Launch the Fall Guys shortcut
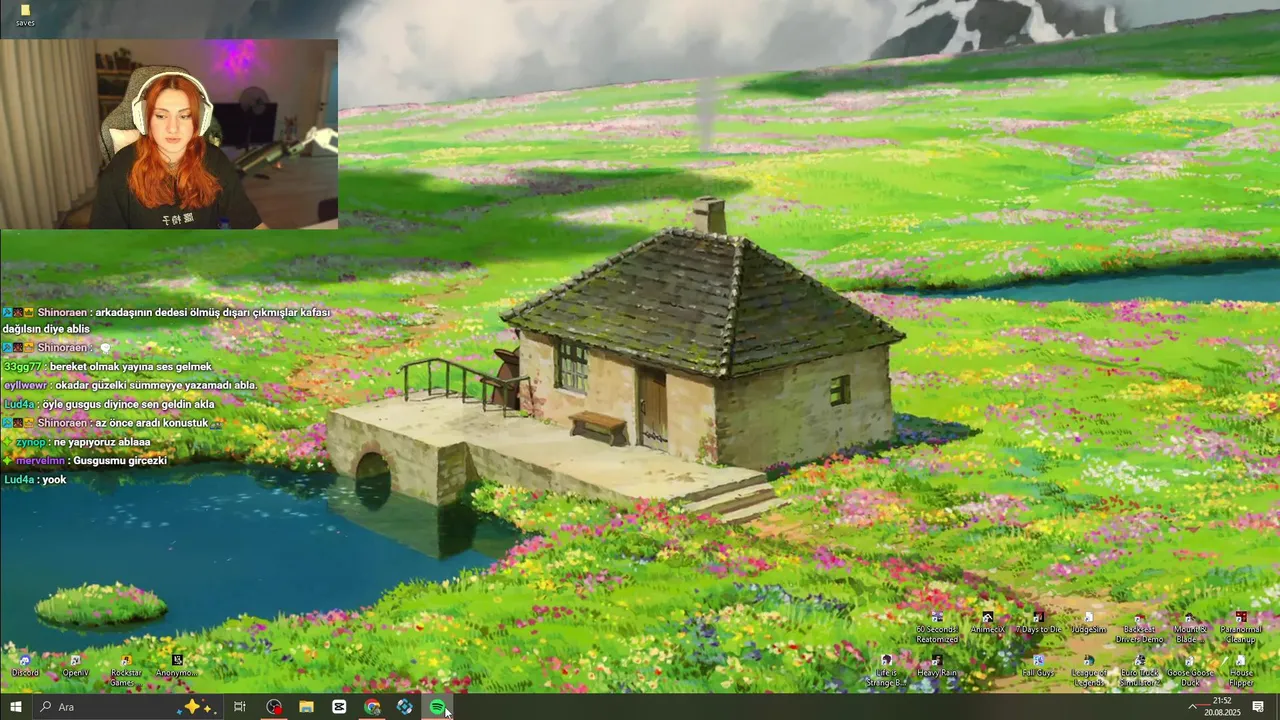 click(x=1038, y=666)
